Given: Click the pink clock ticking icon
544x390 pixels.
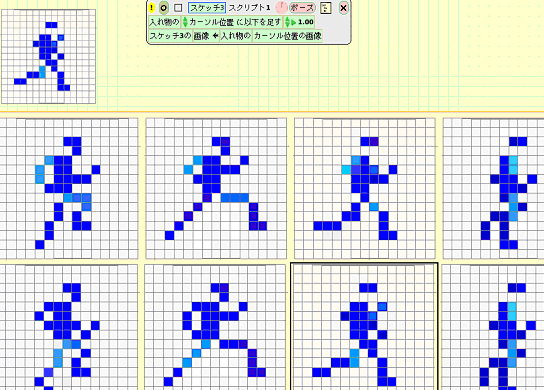Looking at the screenshot, I should (x=281, y=7).
